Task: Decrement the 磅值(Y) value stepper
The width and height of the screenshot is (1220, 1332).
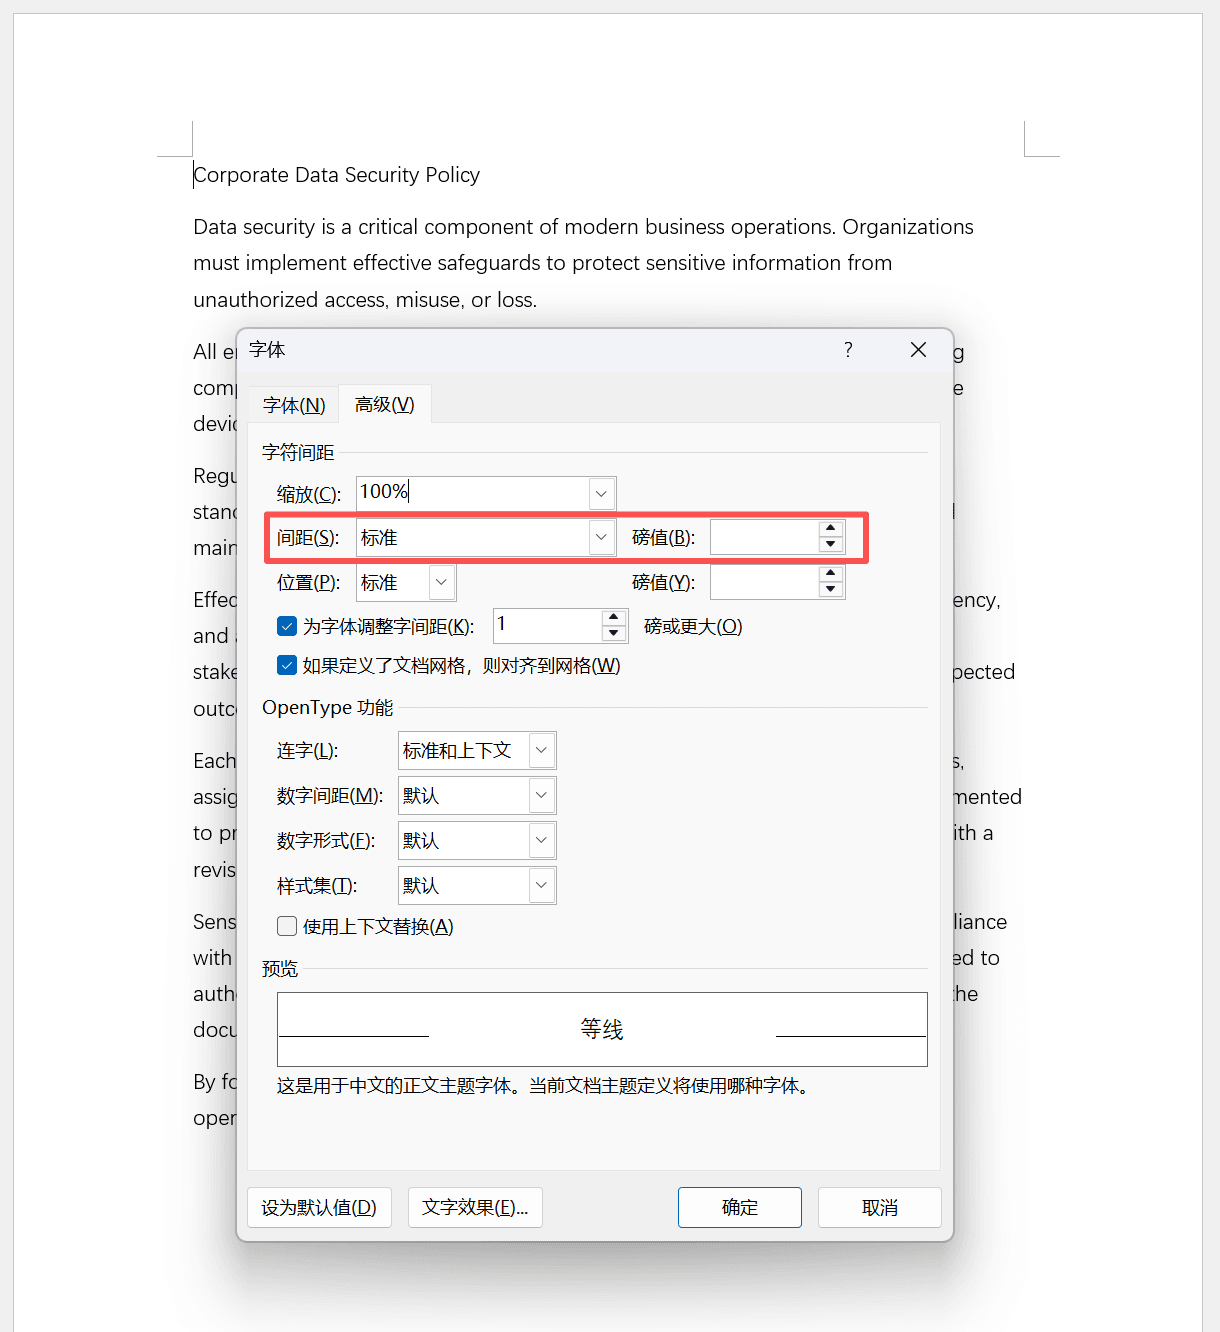Action: click(x=830, y=589)
